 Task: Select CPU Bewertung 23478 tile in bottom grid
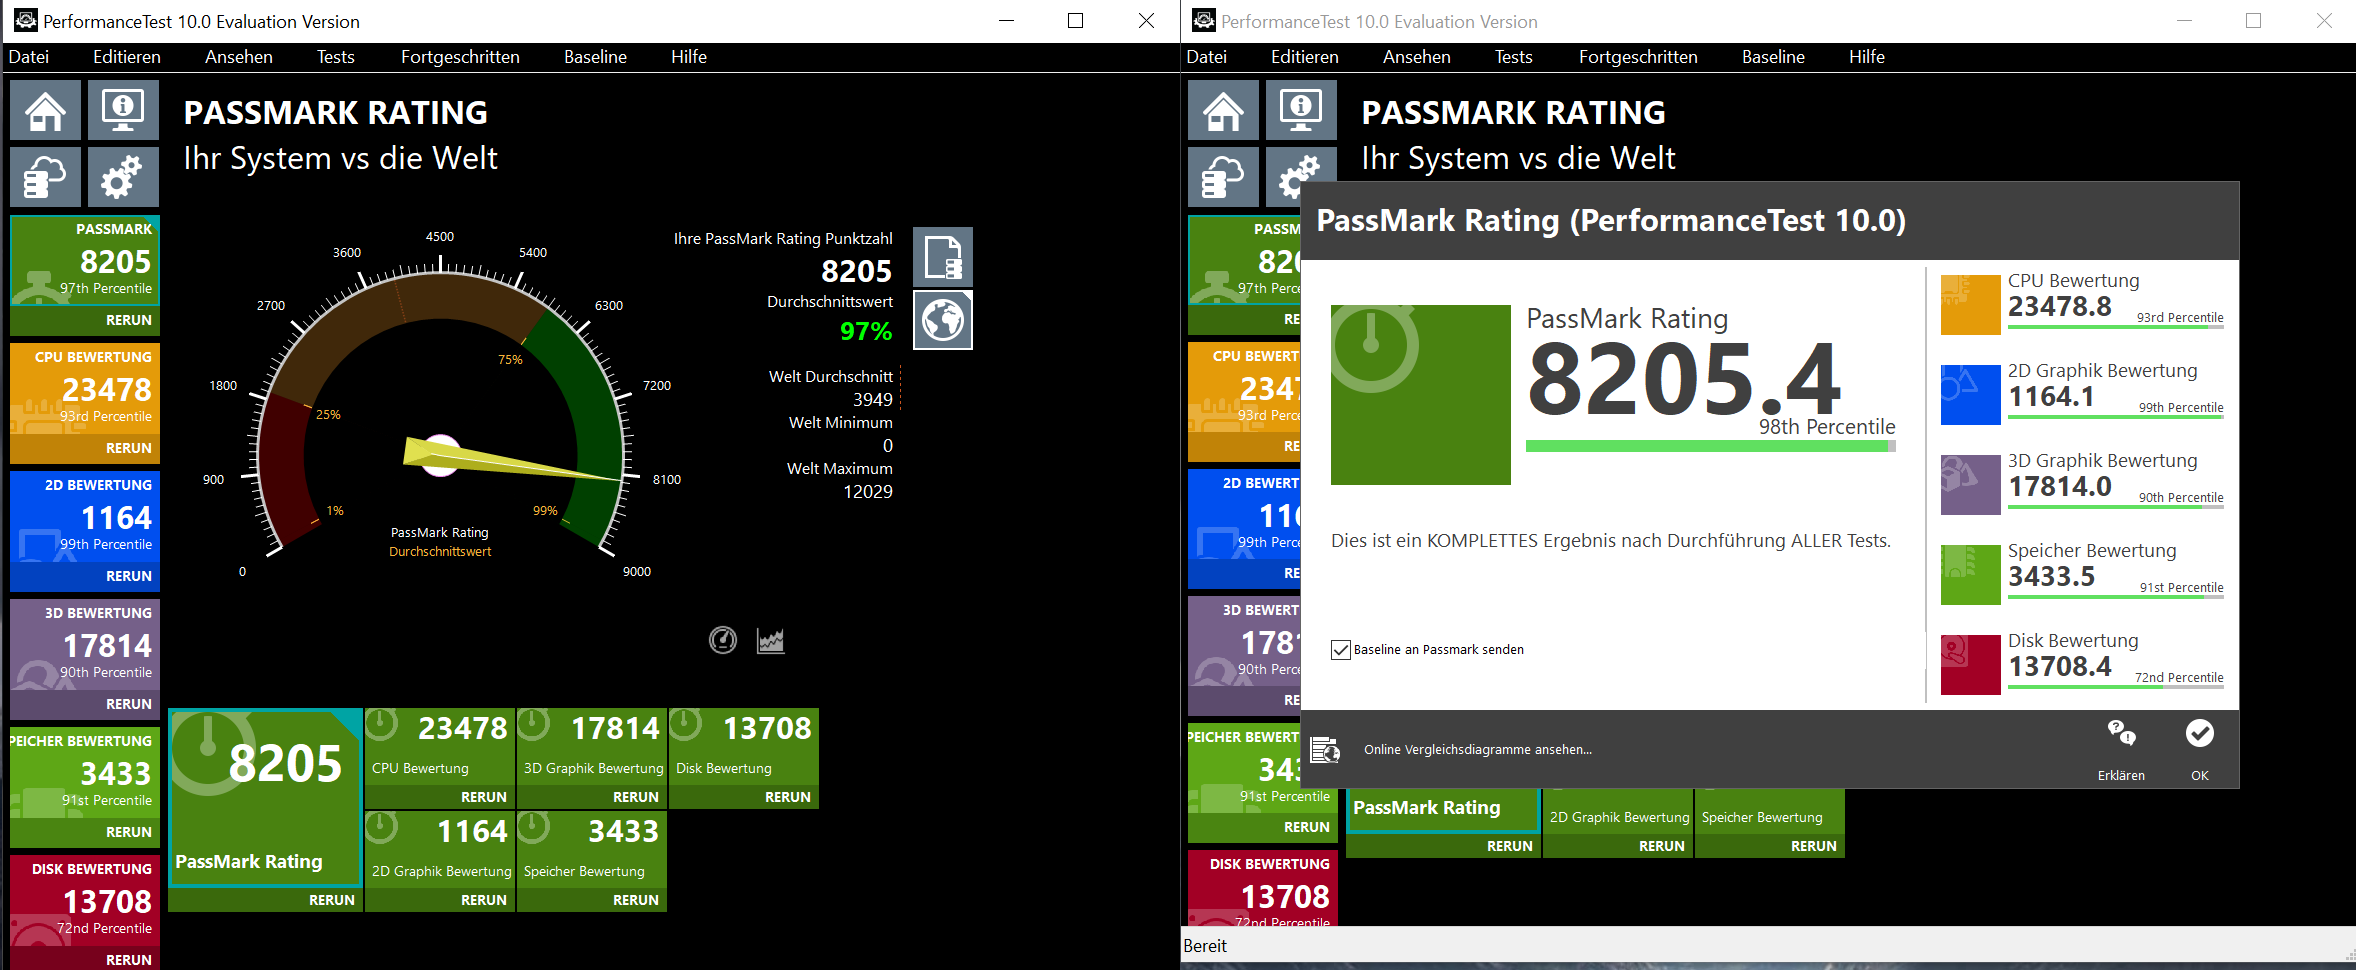[440, 748]
